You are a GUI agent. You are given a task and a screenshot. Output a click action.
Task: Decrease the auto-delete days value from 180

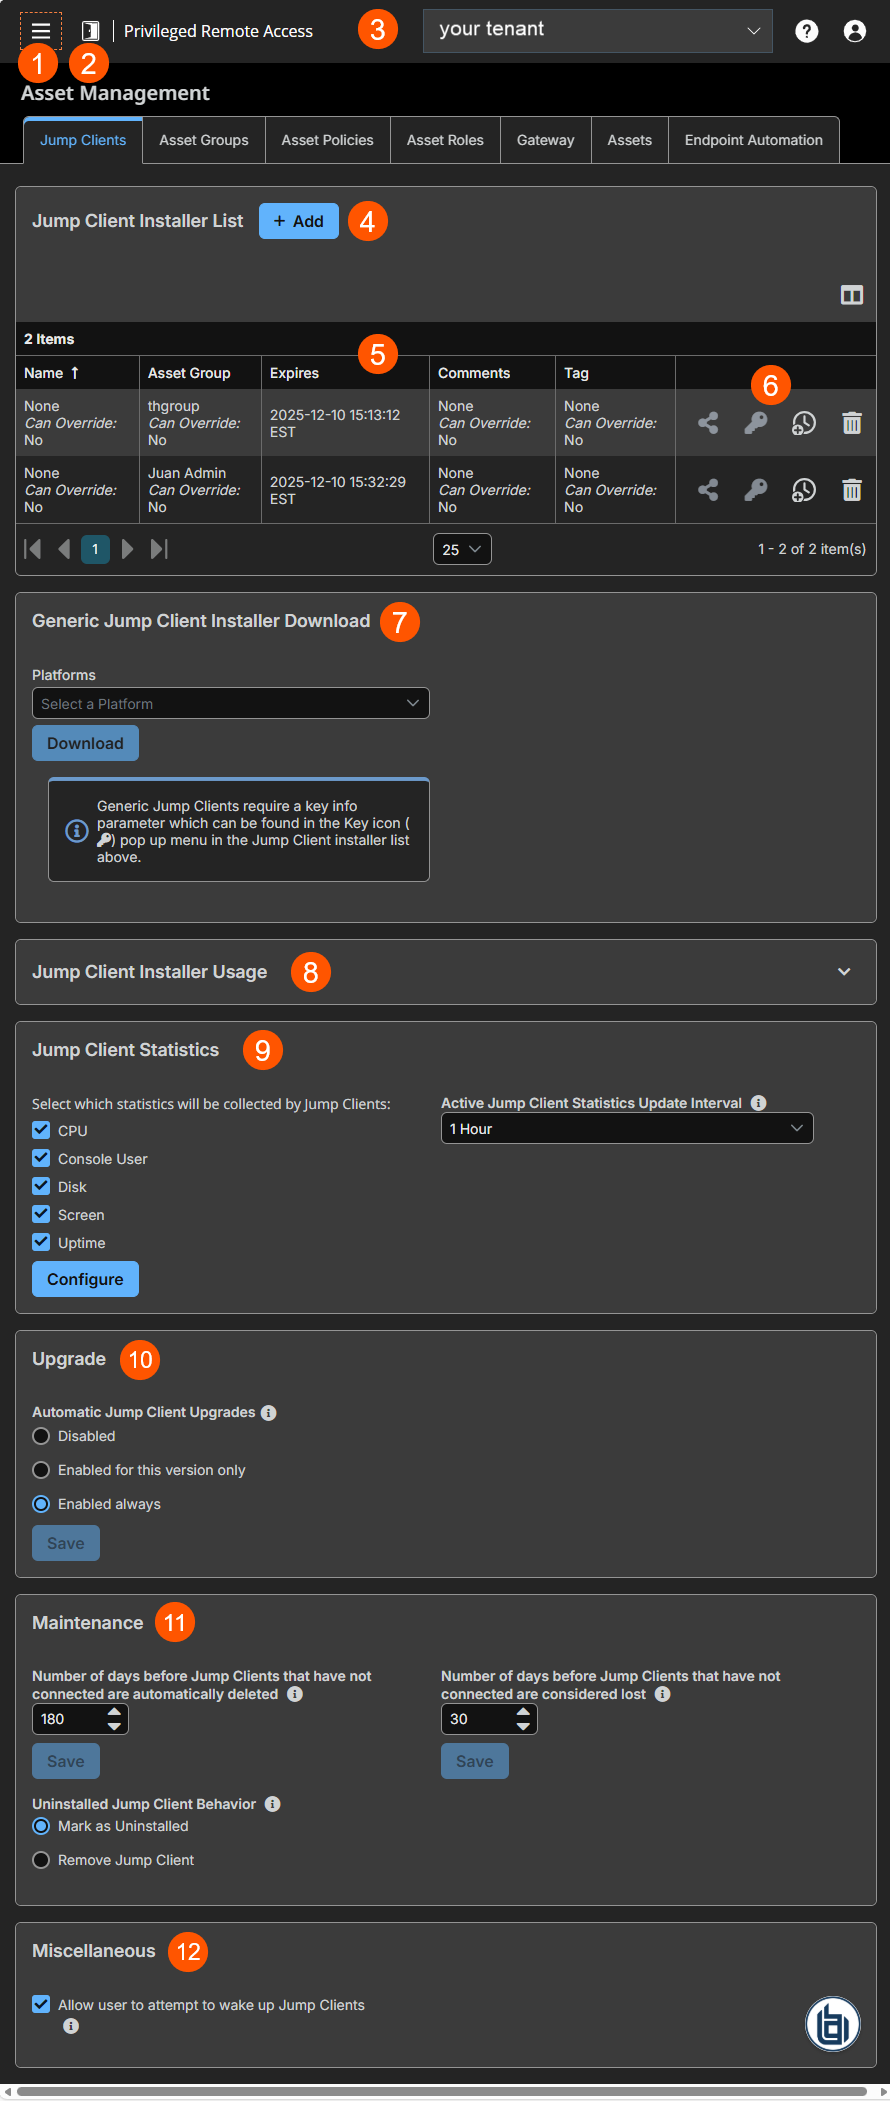[115, 1726]
